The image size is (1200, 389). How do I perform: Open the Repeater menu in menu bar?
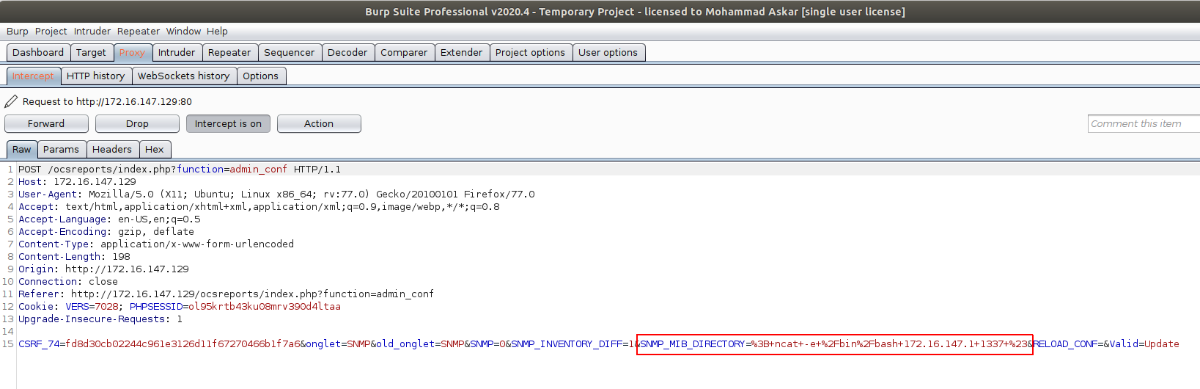tap(138, 31)
